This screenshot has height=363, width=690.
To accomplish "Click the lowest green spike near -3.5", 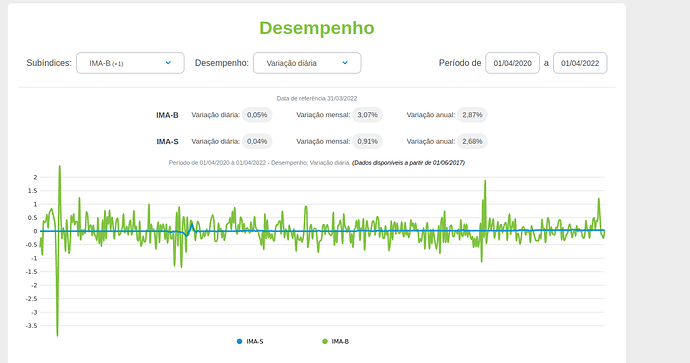I will (x=57, y=335).
